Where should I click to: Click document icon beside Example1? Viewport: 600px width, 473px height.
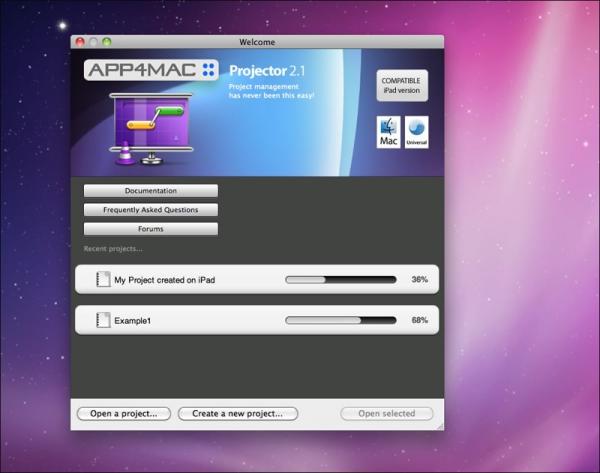click(103, 320)
